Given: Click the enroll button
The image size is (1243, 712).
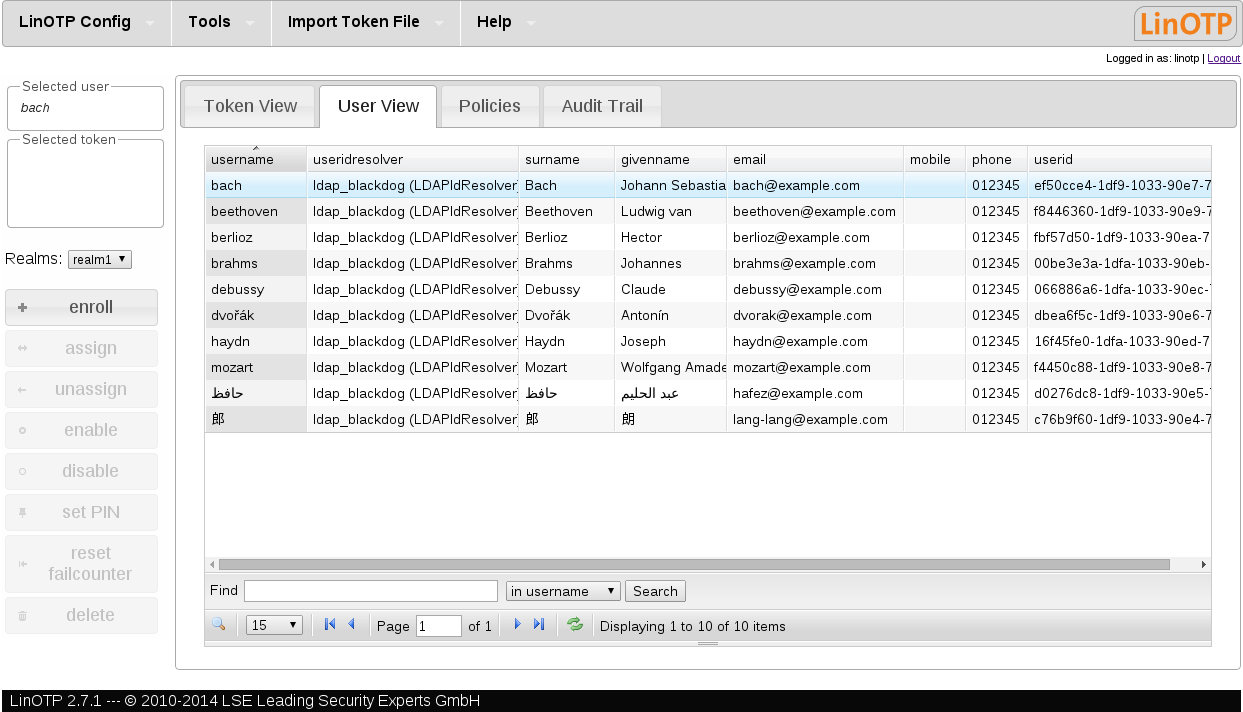Looking at the screenshot, I should click(x=81, y=307).
